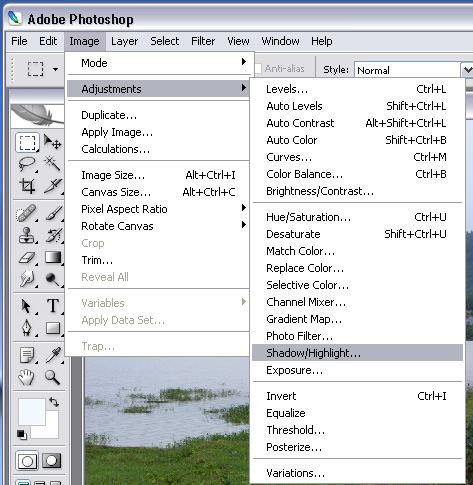Viewport: 473px width, 485px height.
Task: Select the Brush tool
Action: click(x=53, y=213)
